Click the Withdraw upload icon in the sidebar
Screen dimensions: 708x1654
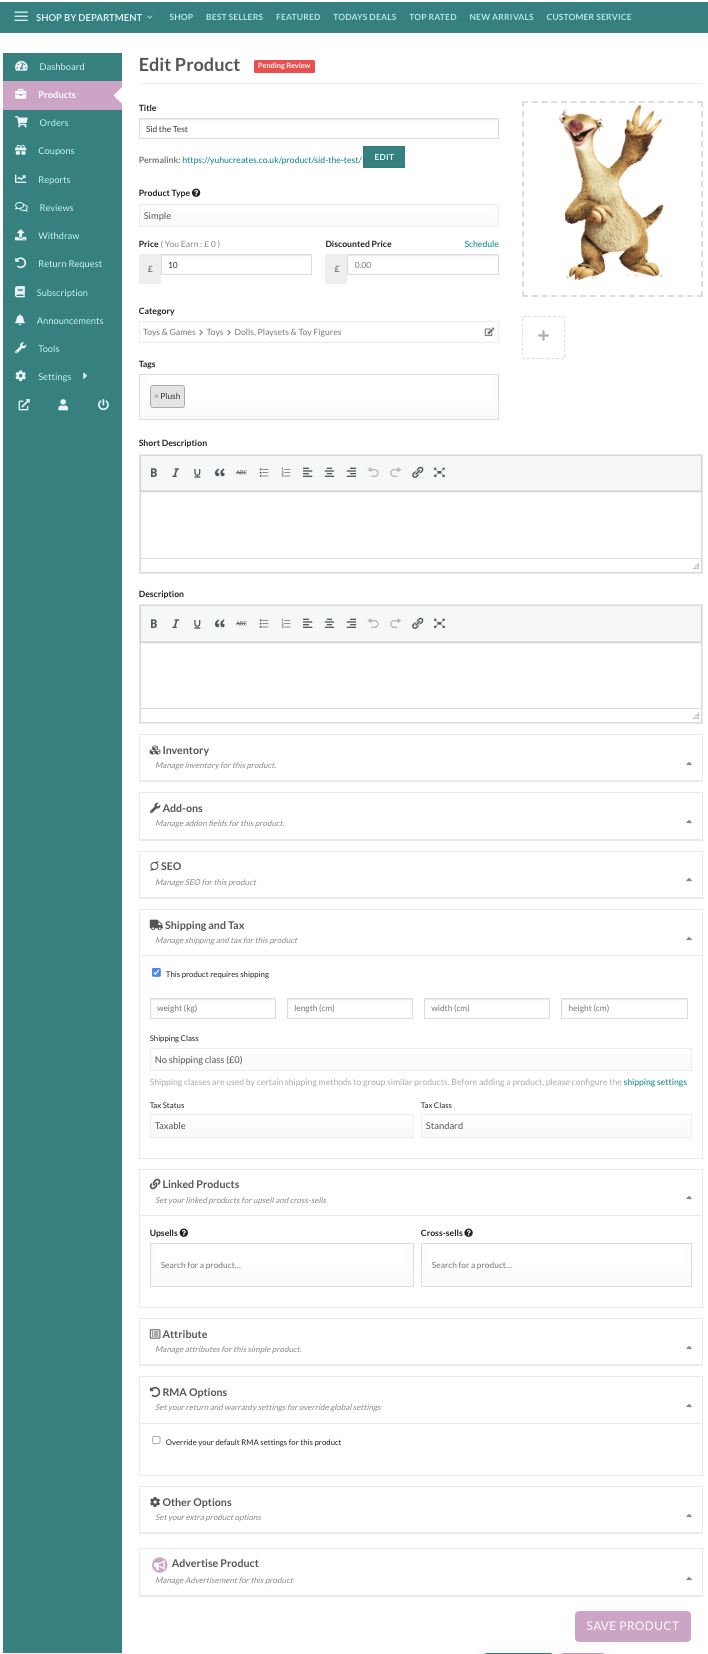(x=21, y=235)
